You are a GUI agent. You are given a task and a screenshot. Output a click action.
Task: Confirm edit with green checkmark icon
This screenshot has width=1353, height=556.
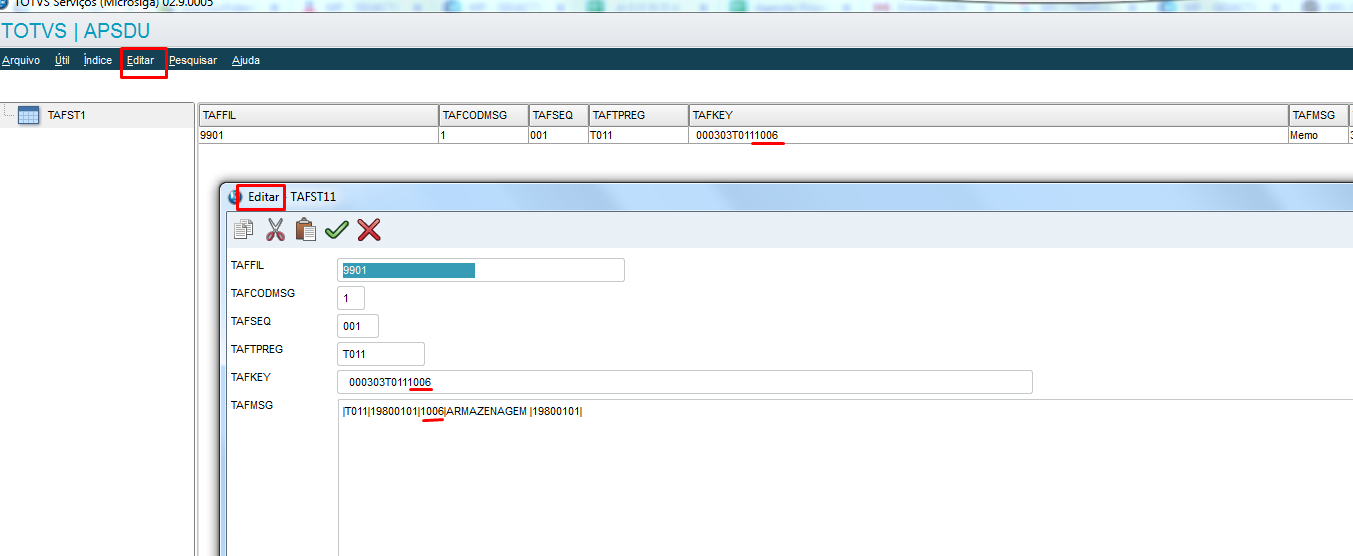click(x=337, y=230)
